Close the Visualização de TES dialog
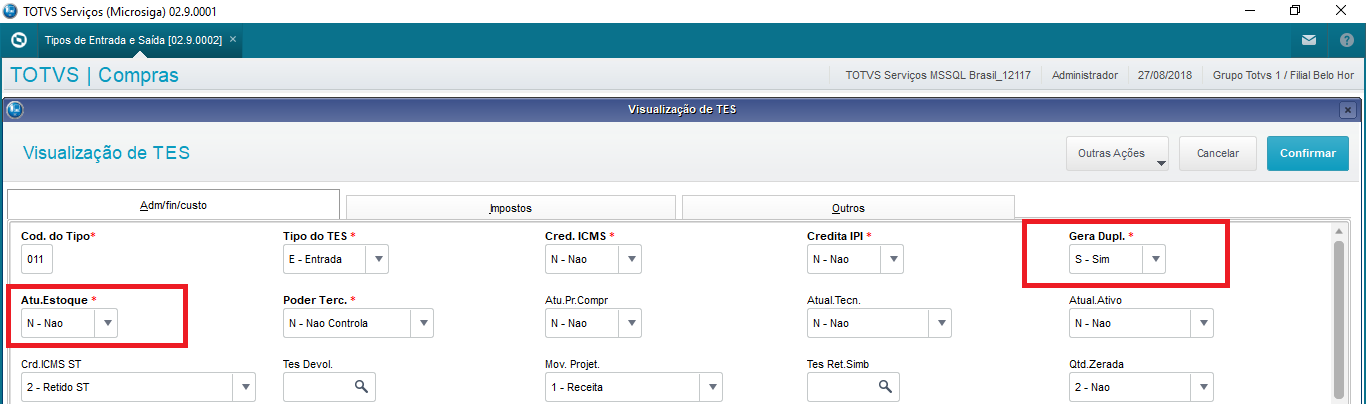The image size is (1366, 404). coord(1348,109)
